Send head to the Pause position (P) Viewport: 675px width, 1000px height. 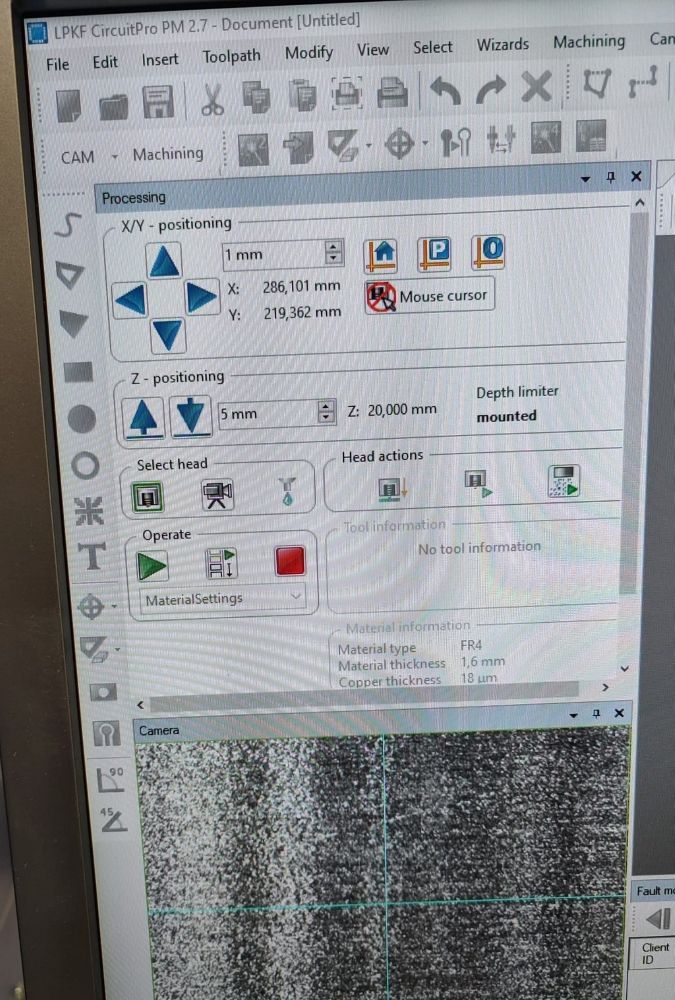[x=435, y=253]
